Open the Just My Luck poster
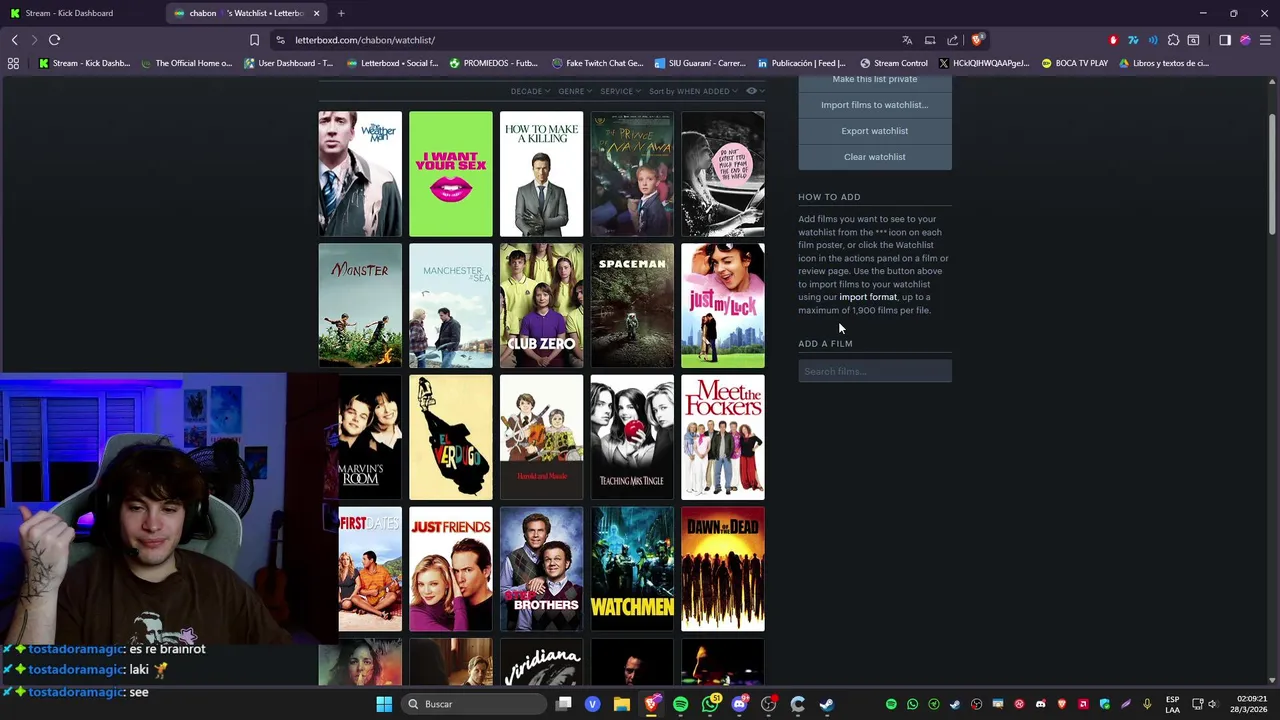 tap(723, 306)
